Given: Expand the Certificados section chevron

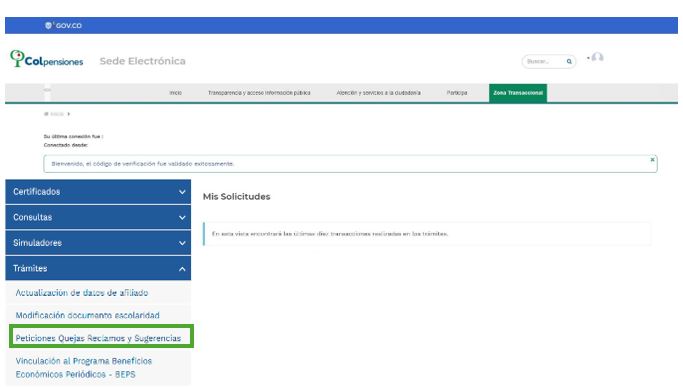Looking at the screenshot, I should point(182,192).
